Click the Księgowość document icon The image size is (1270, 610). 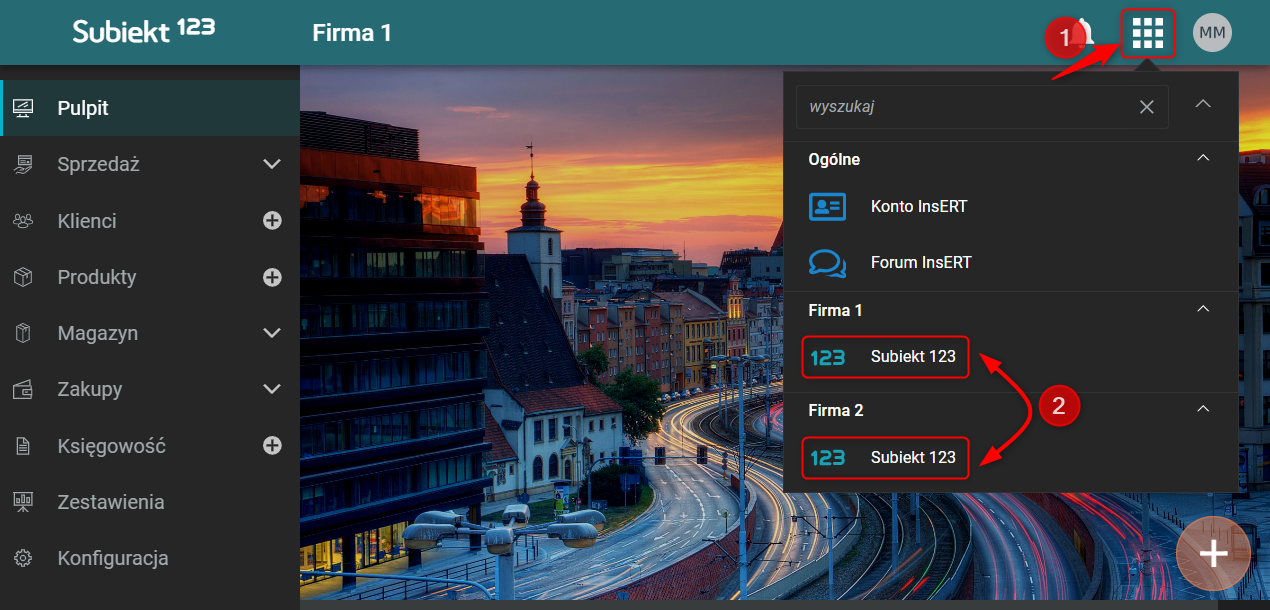(23, 446)
